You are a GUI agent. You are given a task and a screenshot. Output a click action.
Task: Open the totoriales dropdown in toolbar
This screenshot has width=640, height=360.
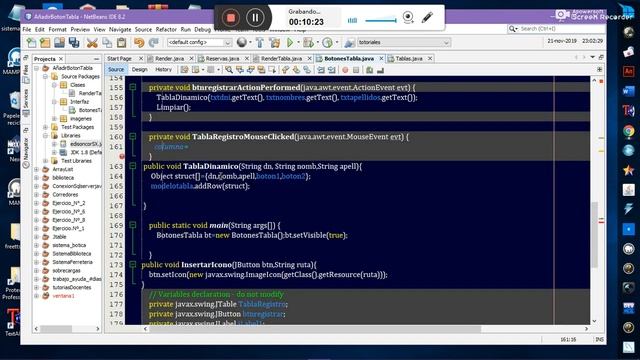(404, 42)
